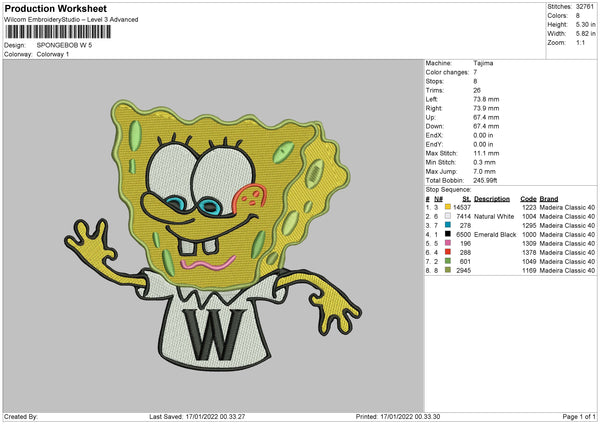Click the Natural White thread color swatch

tap(448, 216)
